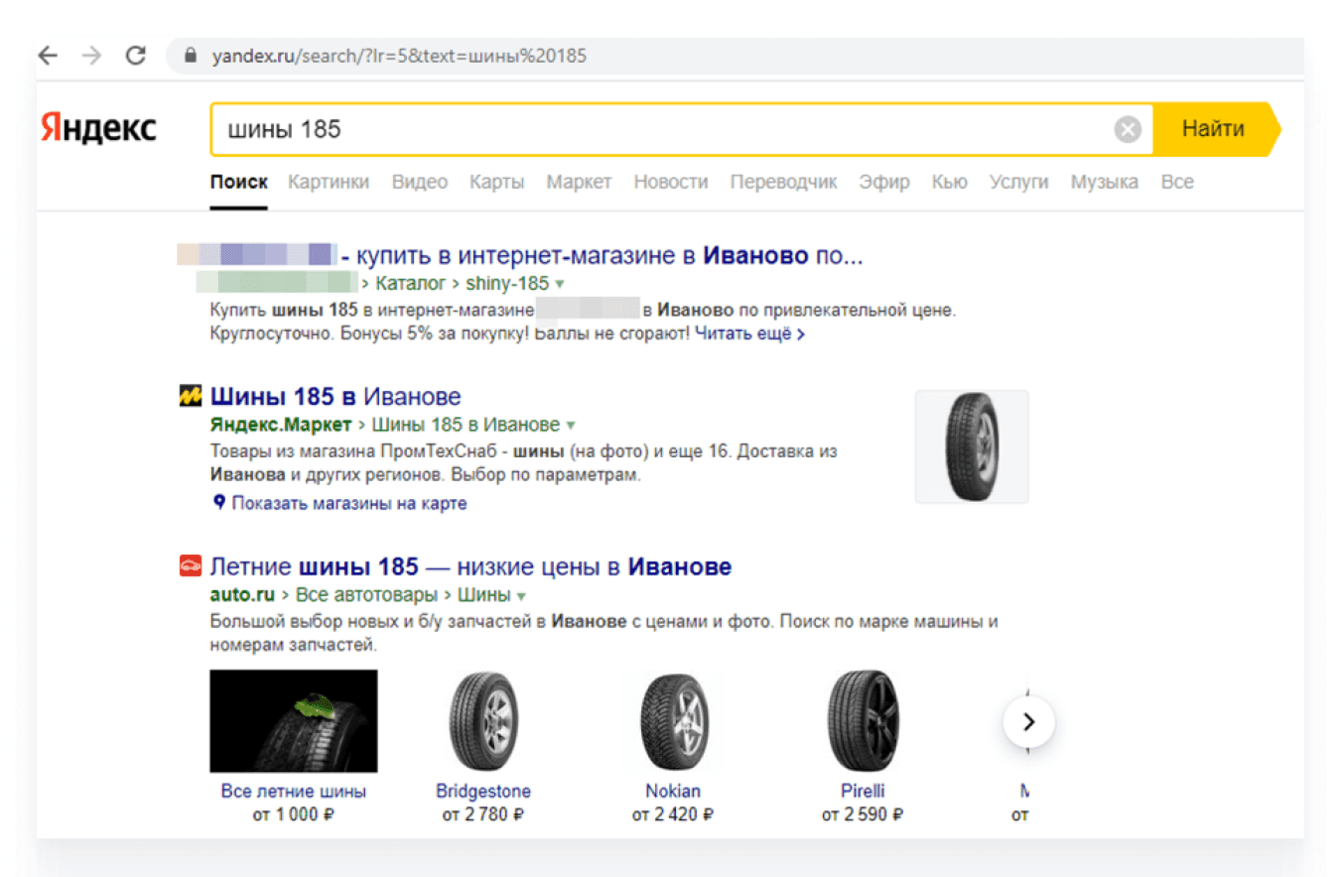Open the Переводчик tab
Viewport: 1340px width, 877px height.
click(784, 182)
